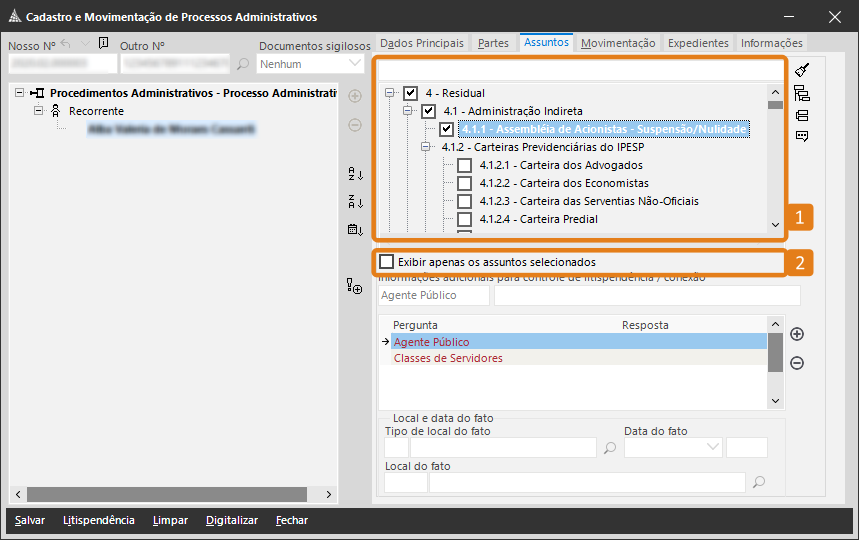Collapse the 4.1.2 Carteiras Previdenciárias node

pyautogui.click(x=425, y=147)
